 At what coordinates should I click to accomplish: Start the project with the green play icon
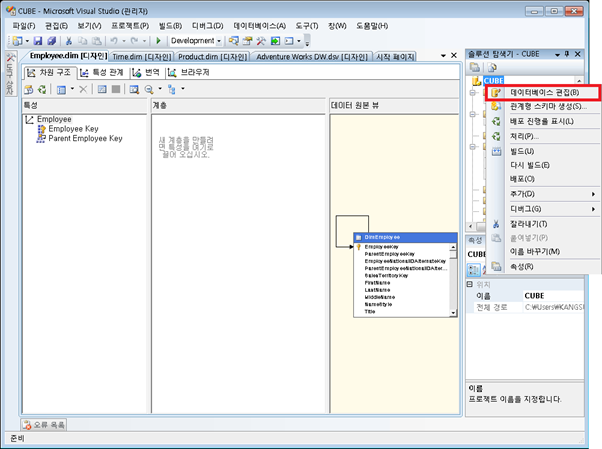tap(158, 41)
